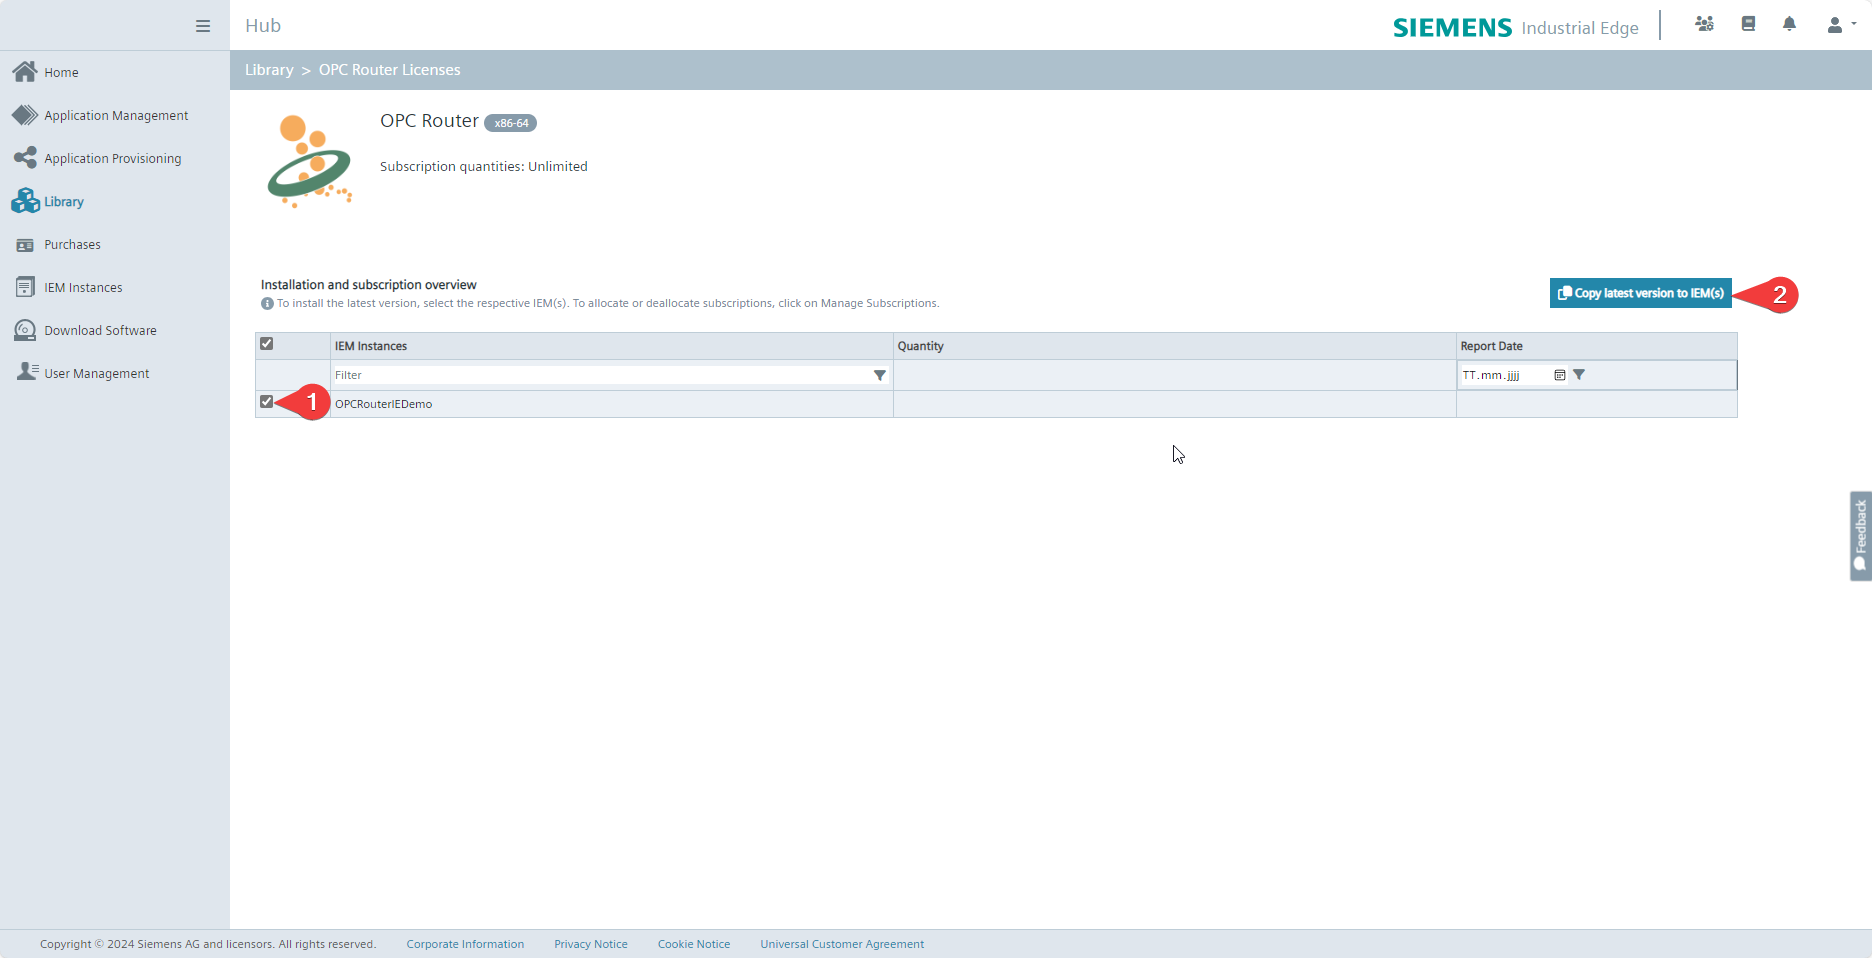Viewport: 1872px width, 958px height.
Task: Open the Report Date filter funnel options
Action: coord(1579,375)
